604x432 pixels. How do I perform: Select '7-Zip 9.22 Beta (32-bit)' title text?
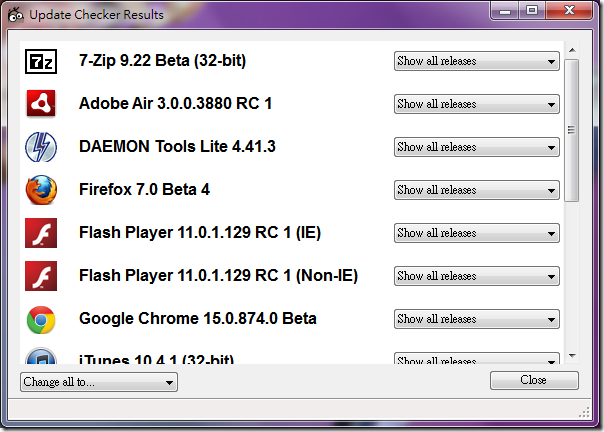(x=162, y=61)
